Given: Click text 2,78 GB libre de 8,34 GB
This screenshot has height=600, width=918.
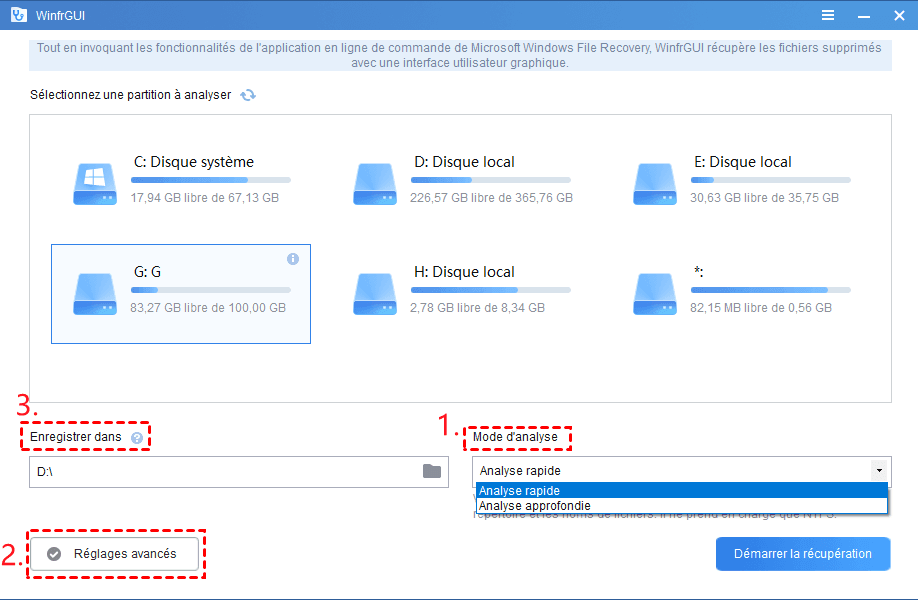Looking at the screenshot, I should point(477,308).
